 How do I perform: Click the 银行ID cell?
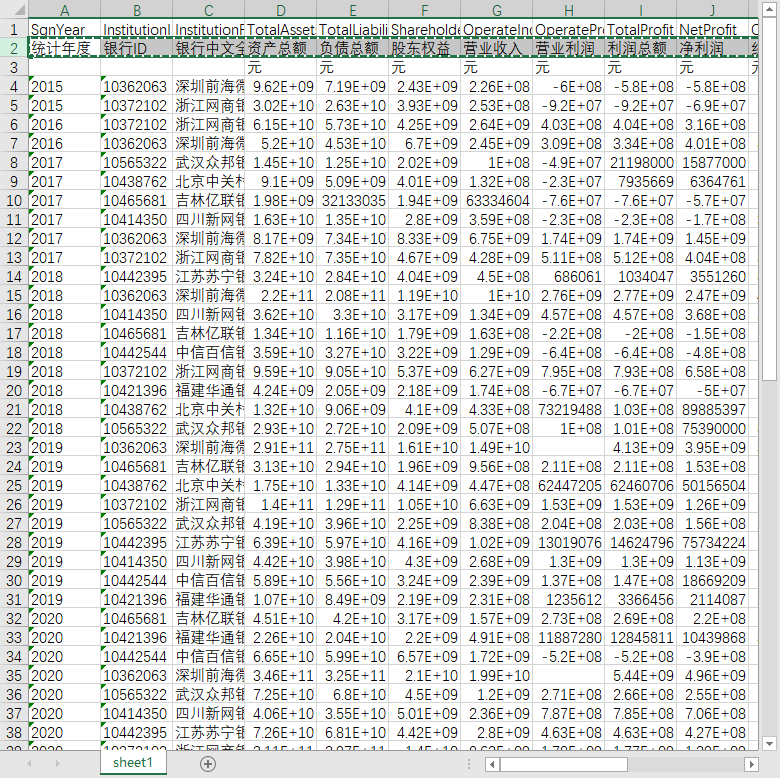pos(137,48)
